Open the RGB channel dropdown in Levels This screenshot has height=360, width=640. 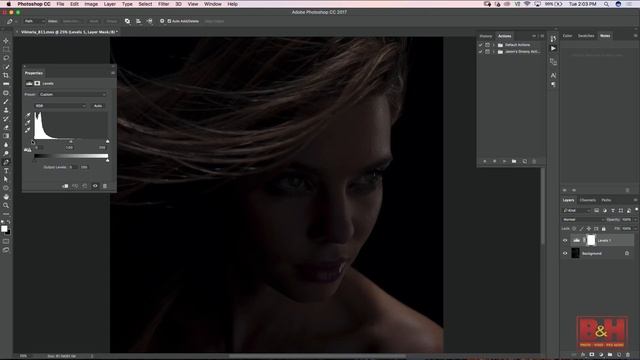coord(60,106)
